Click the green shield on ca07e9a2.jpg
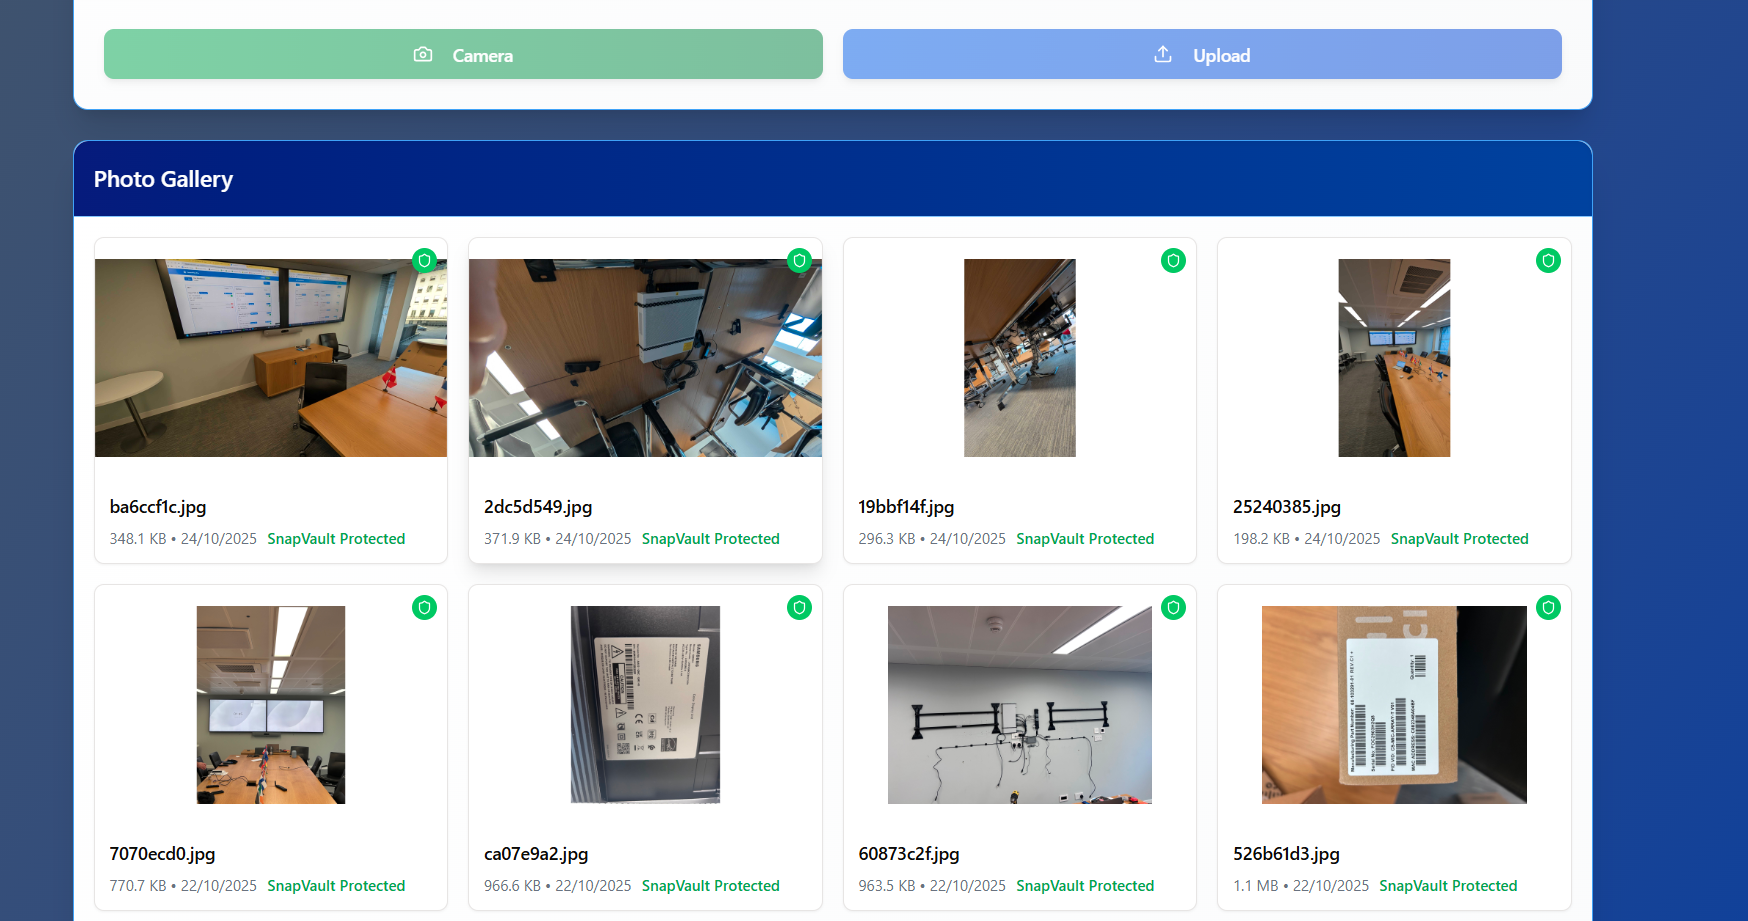Image resolution: width=1748 pixels, height=921 pixels. coord(799,608)
